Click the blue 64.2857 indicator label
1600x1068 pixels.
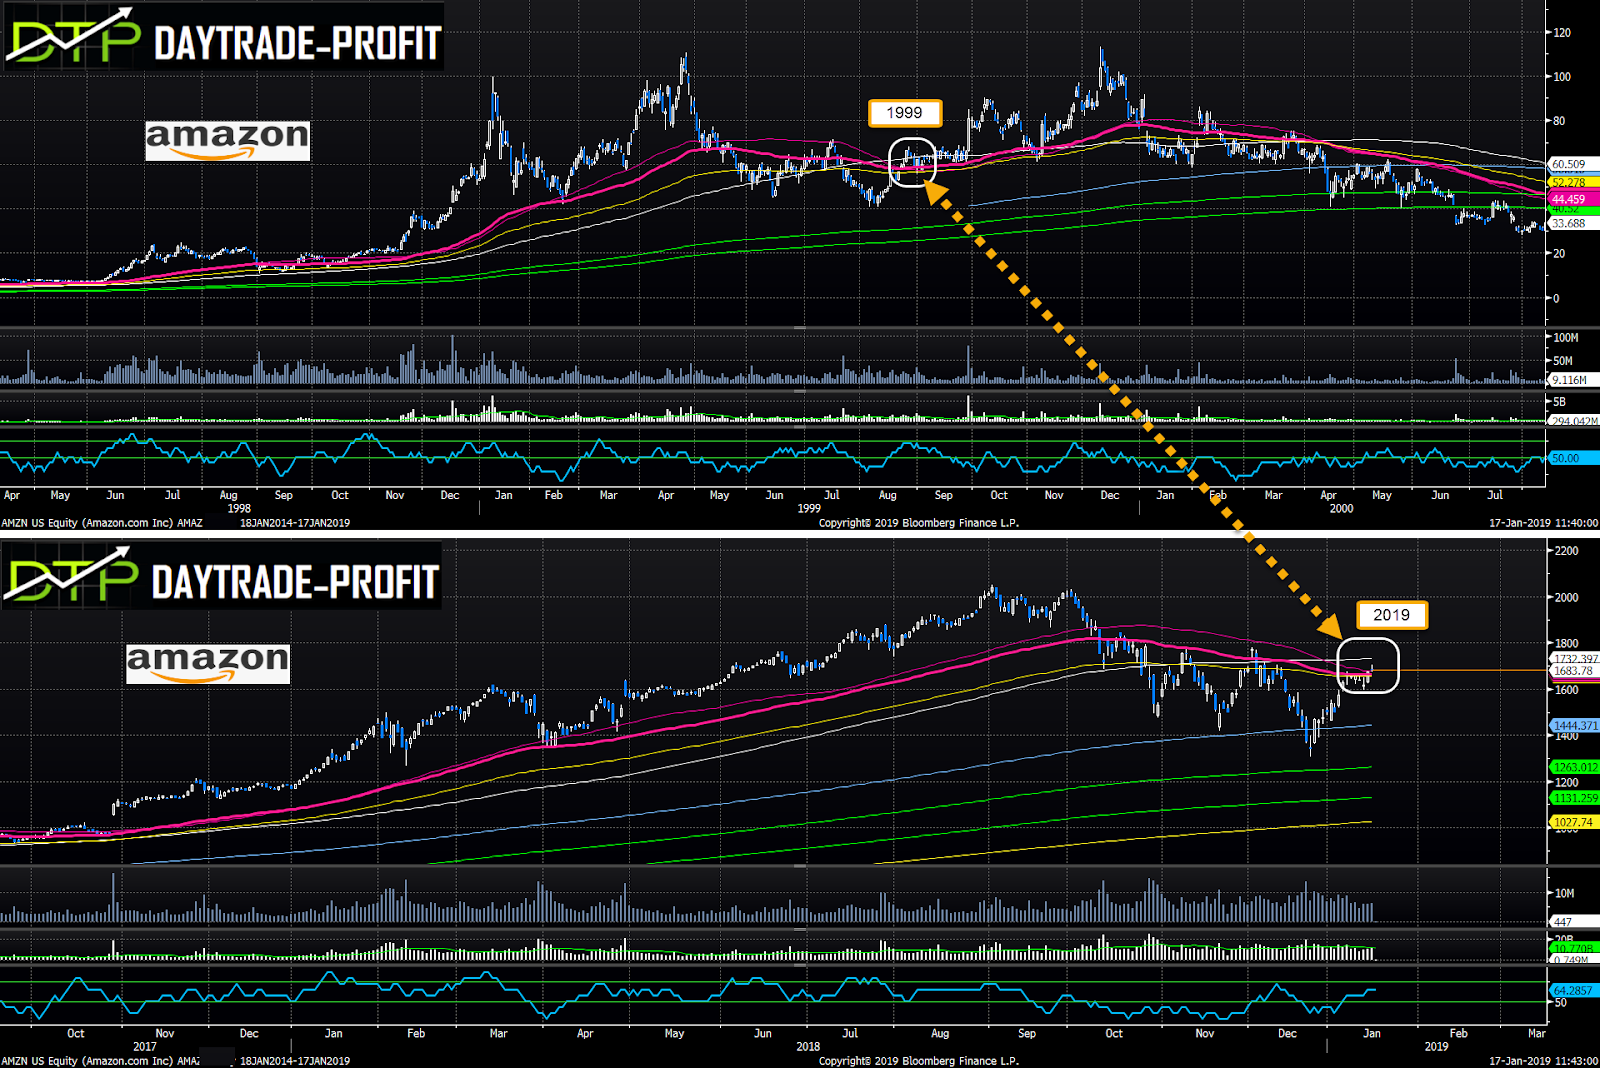coord(1573,990)
